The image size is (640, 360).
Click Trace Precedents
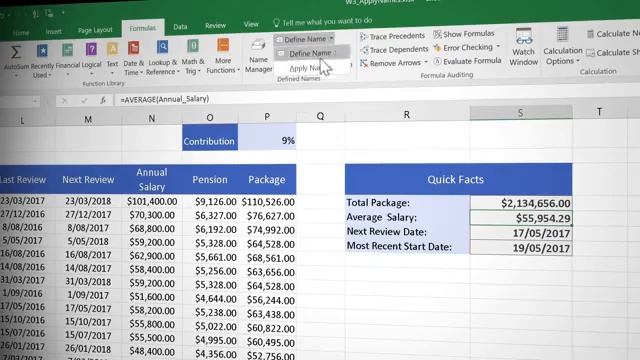(x=392, y=36)
